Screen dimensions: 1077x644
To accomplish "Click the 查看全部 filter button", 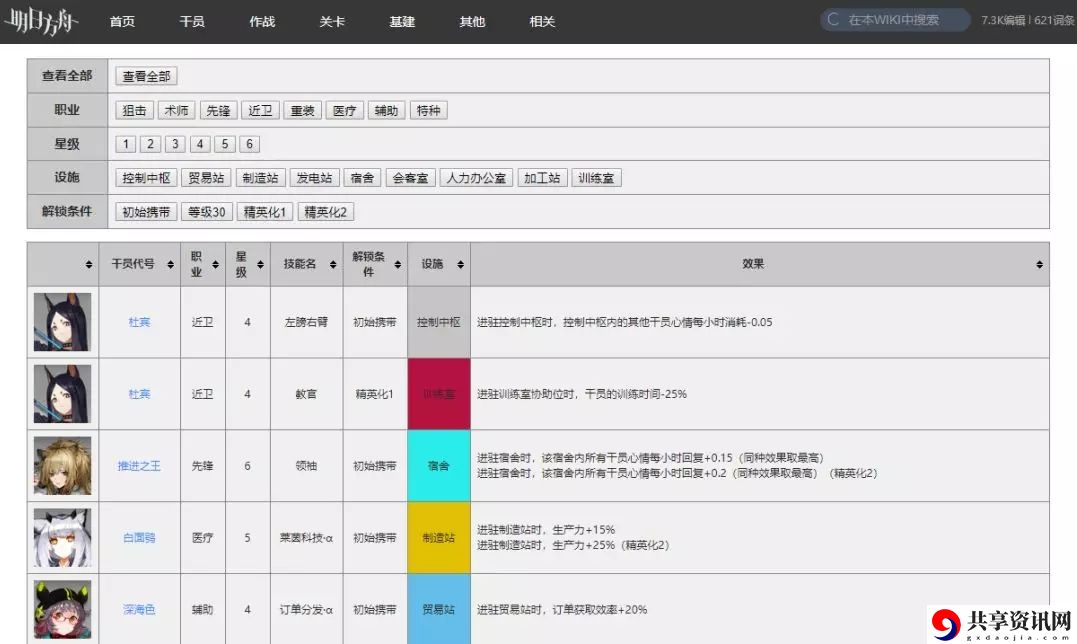I will 146,76.
